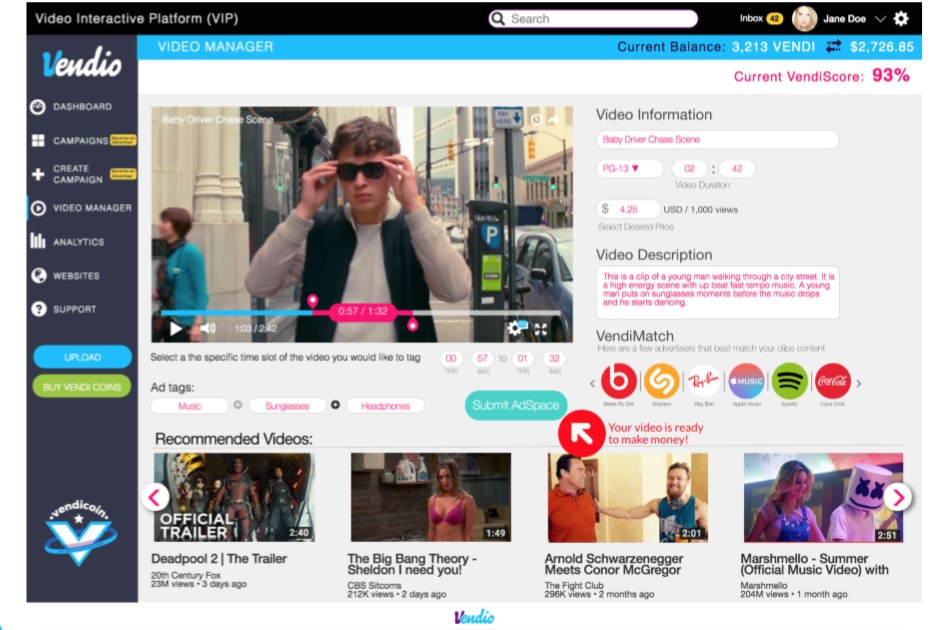The width and height of the screenshot is (951, 630).
Task: Click the video duration minutes field 02
Action: point(689,169)
